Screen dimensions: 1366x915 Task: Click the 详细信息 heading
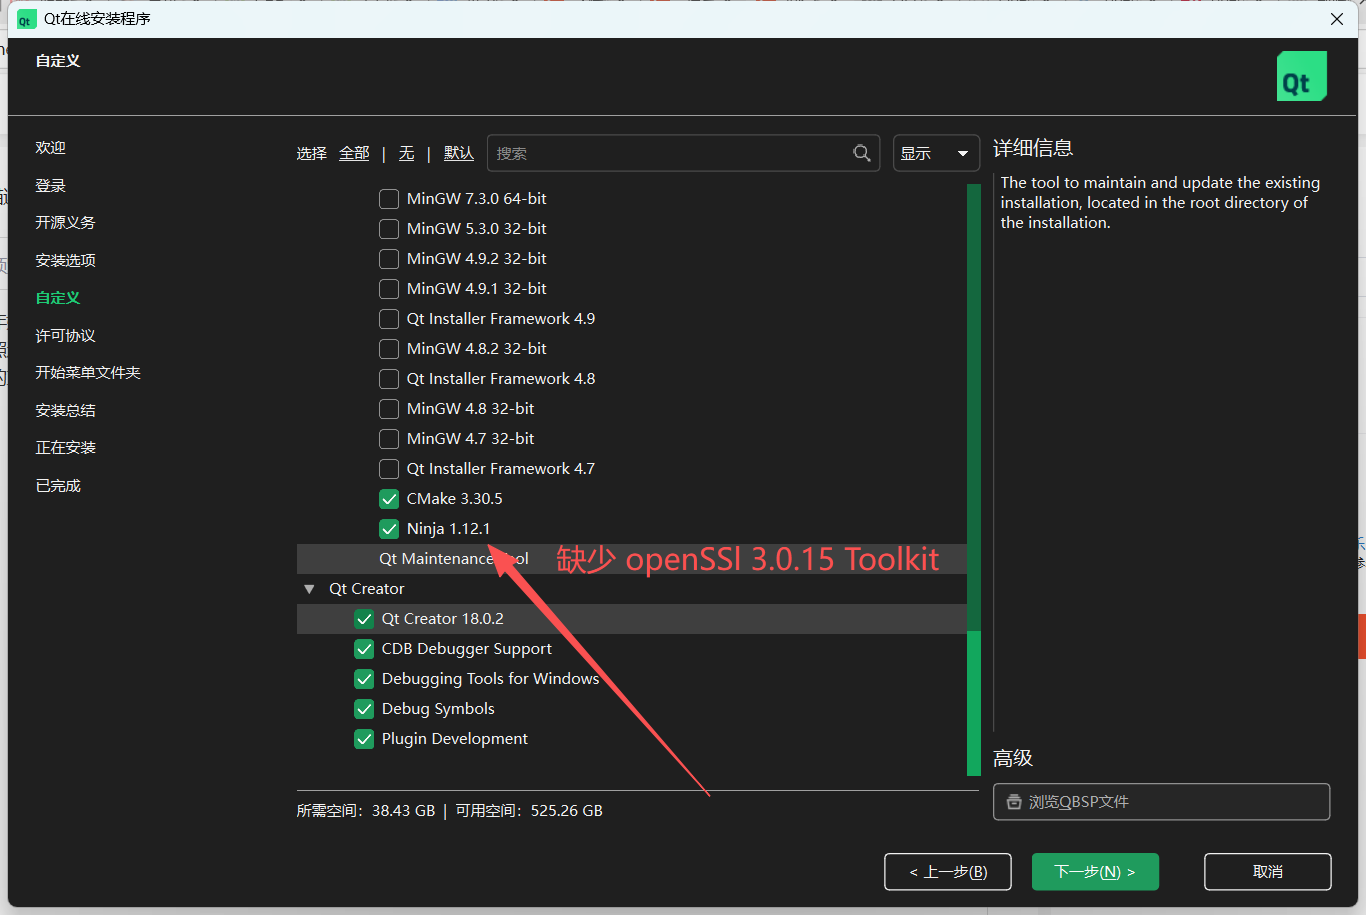pos(1033,148)
